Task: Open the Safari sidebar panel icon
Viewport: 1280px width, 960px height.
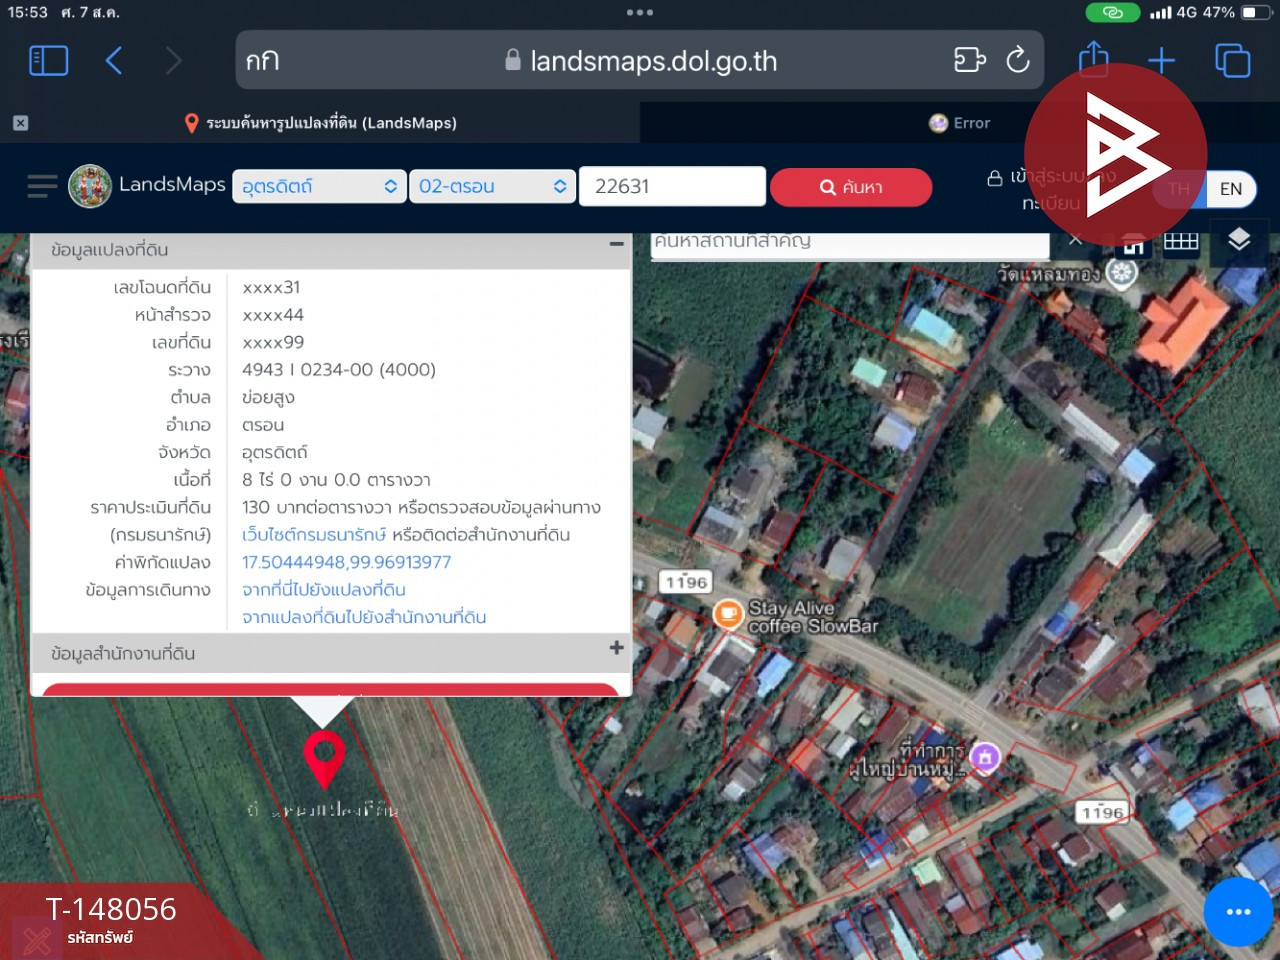Action: [x=48, y=61]
